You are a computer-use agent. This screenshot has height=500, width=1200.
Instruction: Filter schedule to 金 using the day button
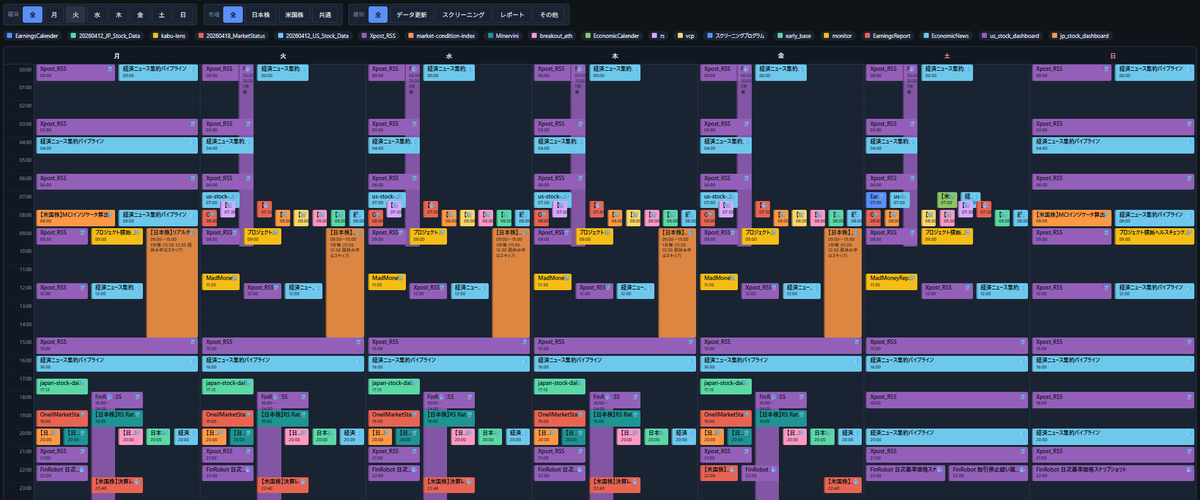point(139,16)
